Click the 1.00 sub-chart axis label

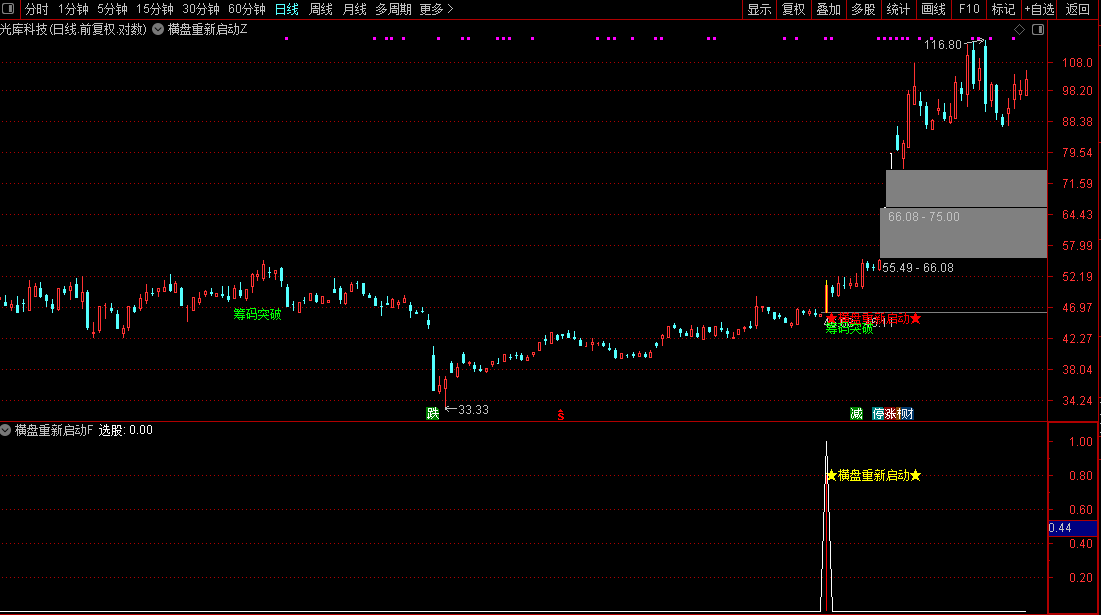point(1081,442)
